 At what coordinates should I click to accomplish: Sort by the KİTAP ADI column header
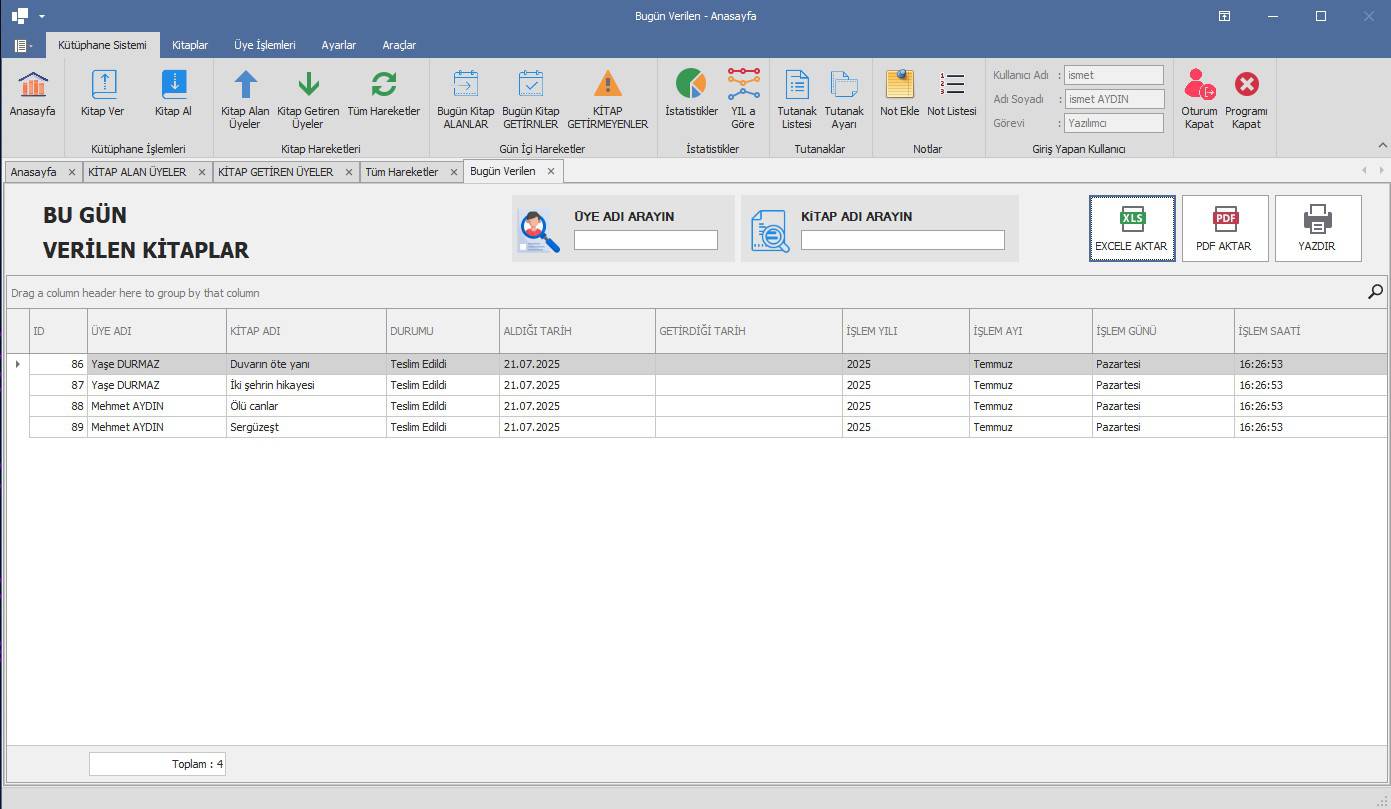click(x=305, y=331)
